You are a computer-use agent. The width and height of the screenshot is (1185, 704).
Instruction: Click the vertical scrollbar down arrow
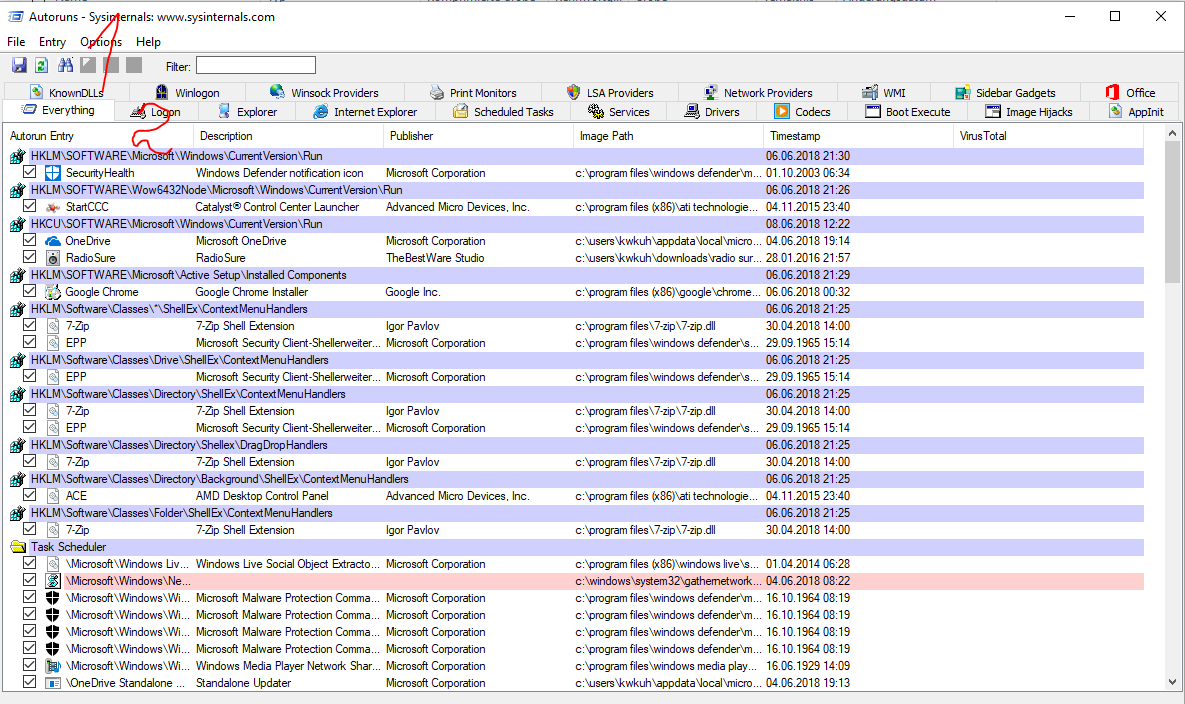tap(1172, 682)
